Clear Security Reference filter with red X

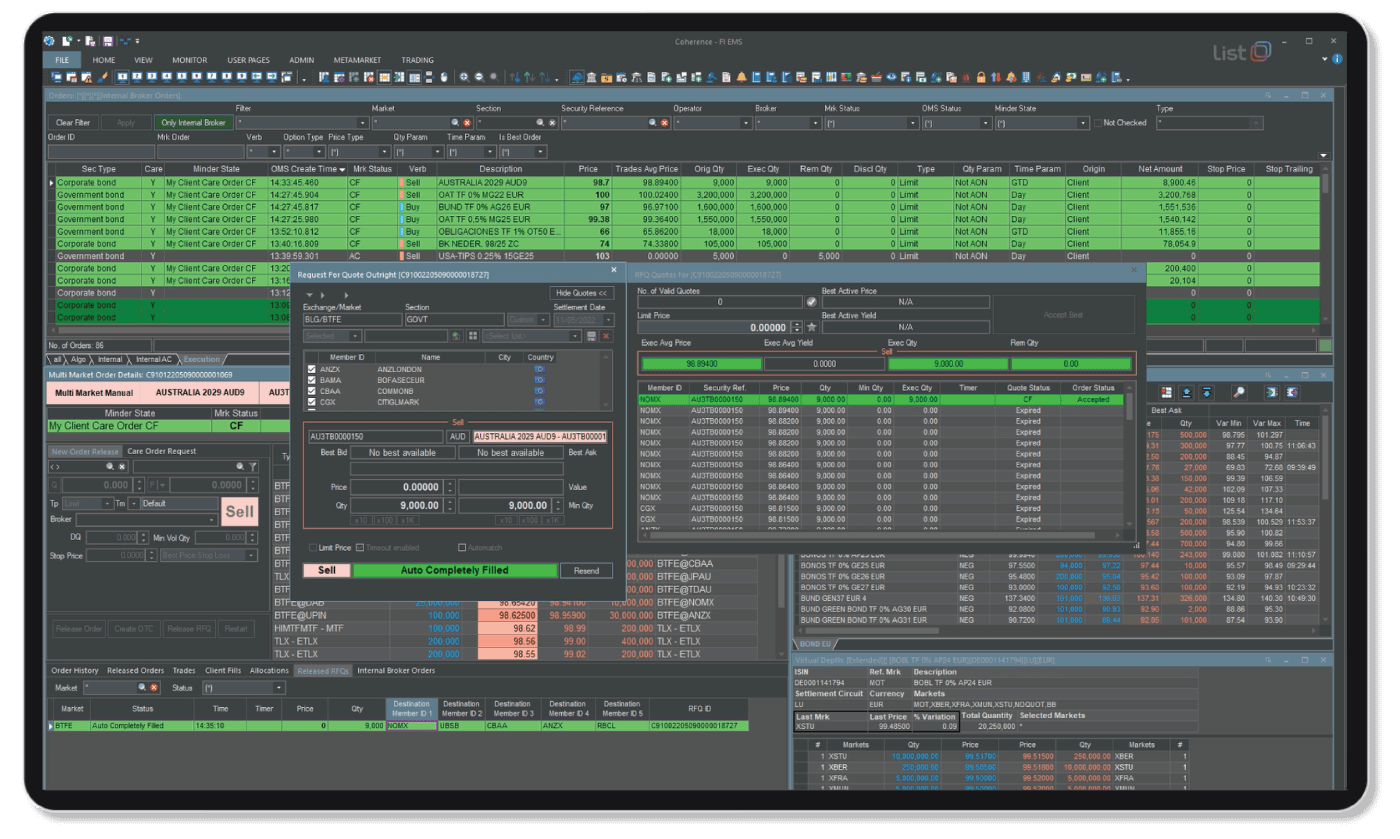point(664,122)
